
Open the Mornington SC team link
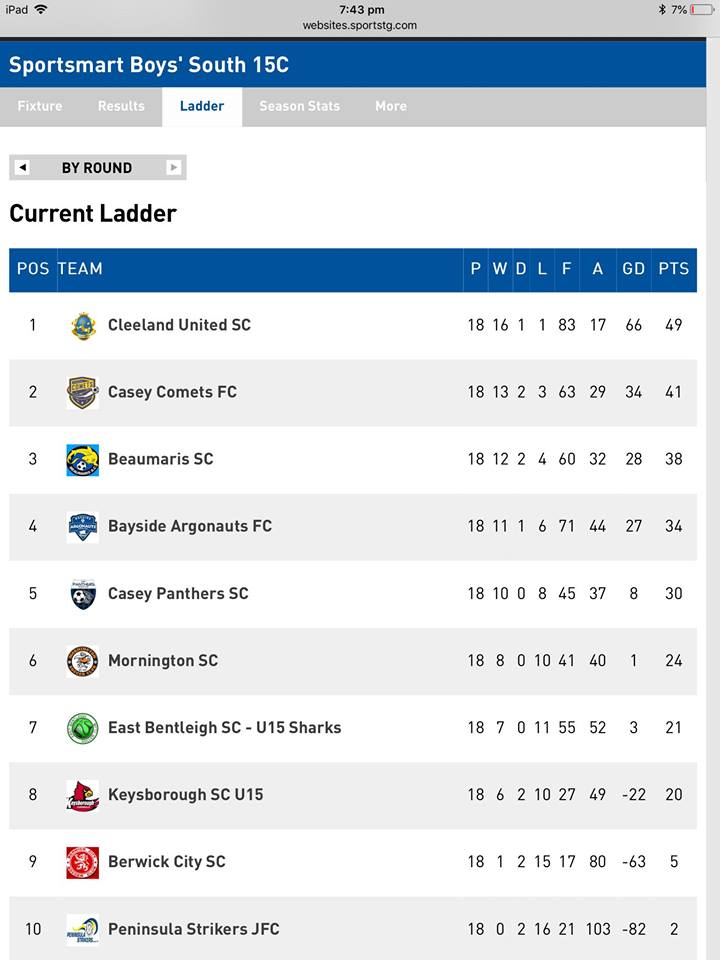tap(163, 661)
